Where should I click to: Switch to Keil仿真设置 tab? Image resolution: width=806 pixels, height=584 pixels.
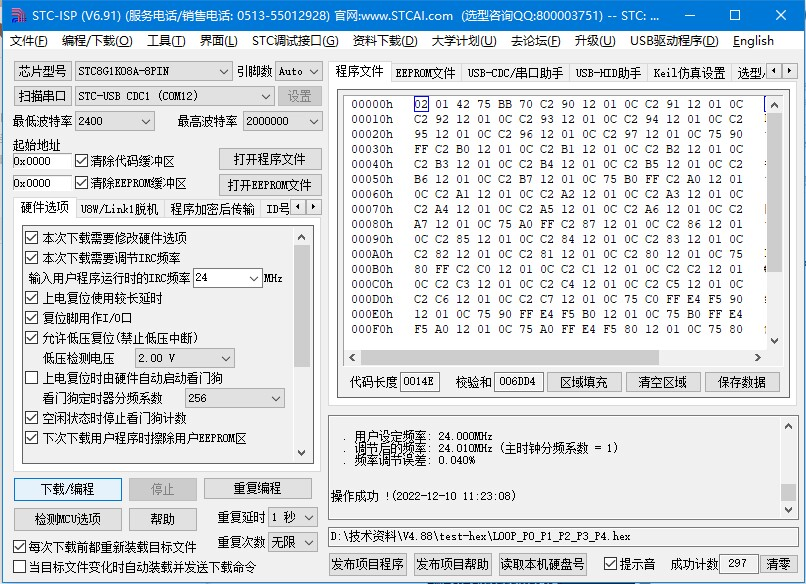689,73
